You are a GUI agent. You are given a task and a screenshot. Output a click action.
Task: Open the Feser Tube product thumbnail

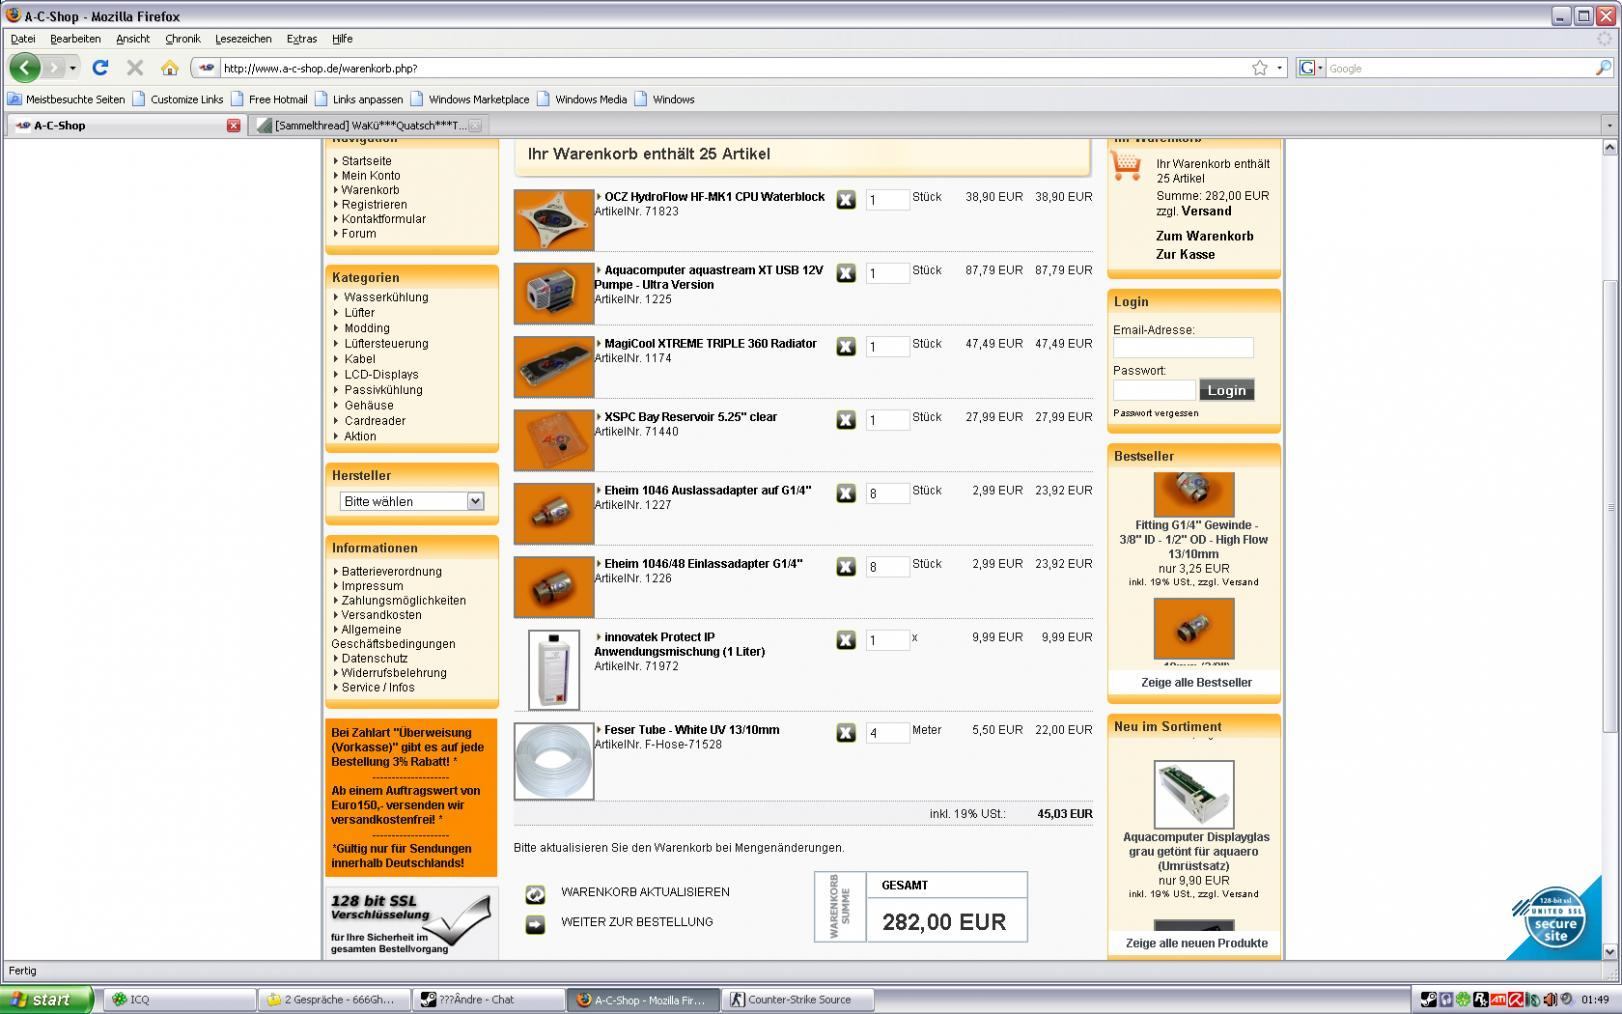click(554, 761)
